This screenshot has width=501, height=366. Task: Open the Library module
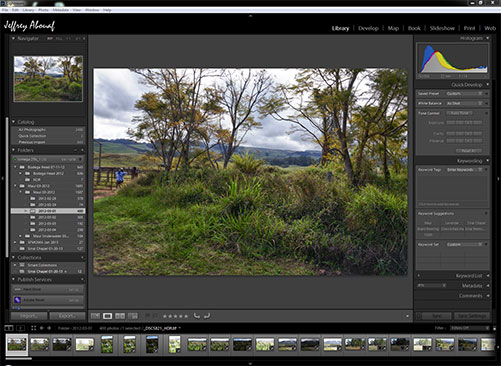340,28
